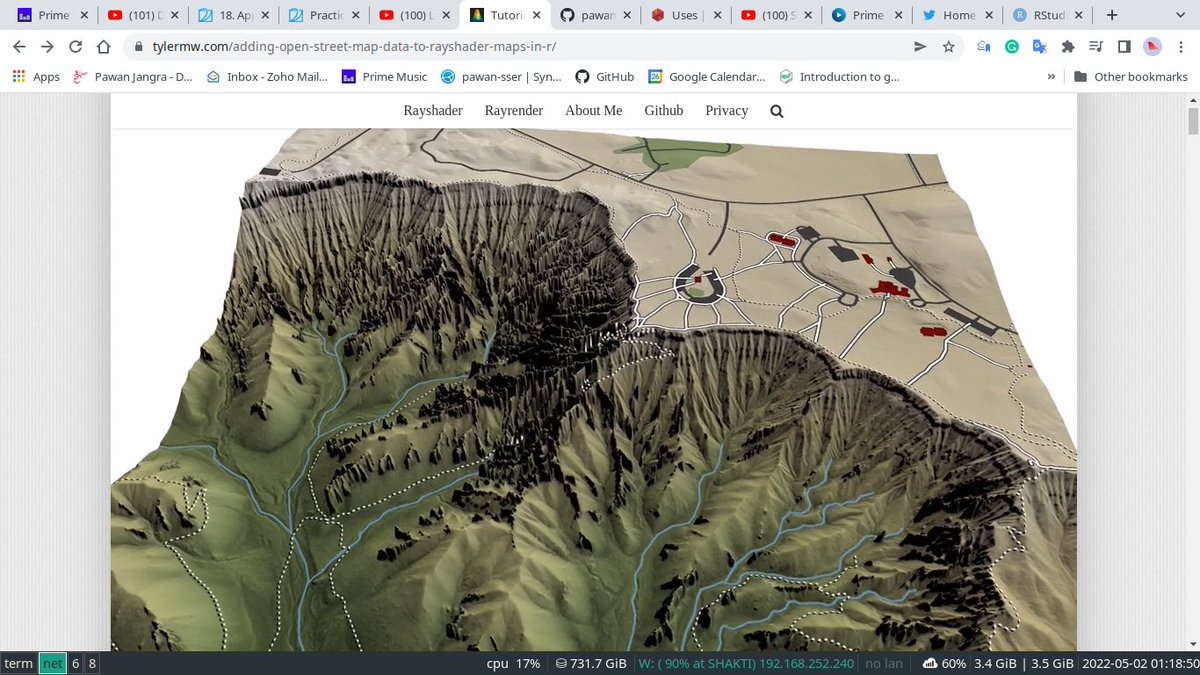Click the SHAKTI wifi status entry
Viewport: 1200px width, 675px height.
coord(747,663)
